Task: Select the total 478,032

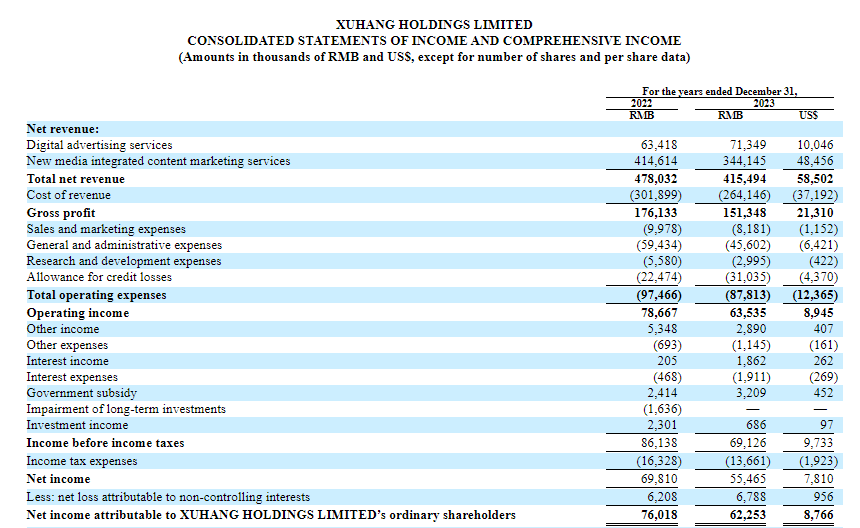Action: (x=655, y=179)
